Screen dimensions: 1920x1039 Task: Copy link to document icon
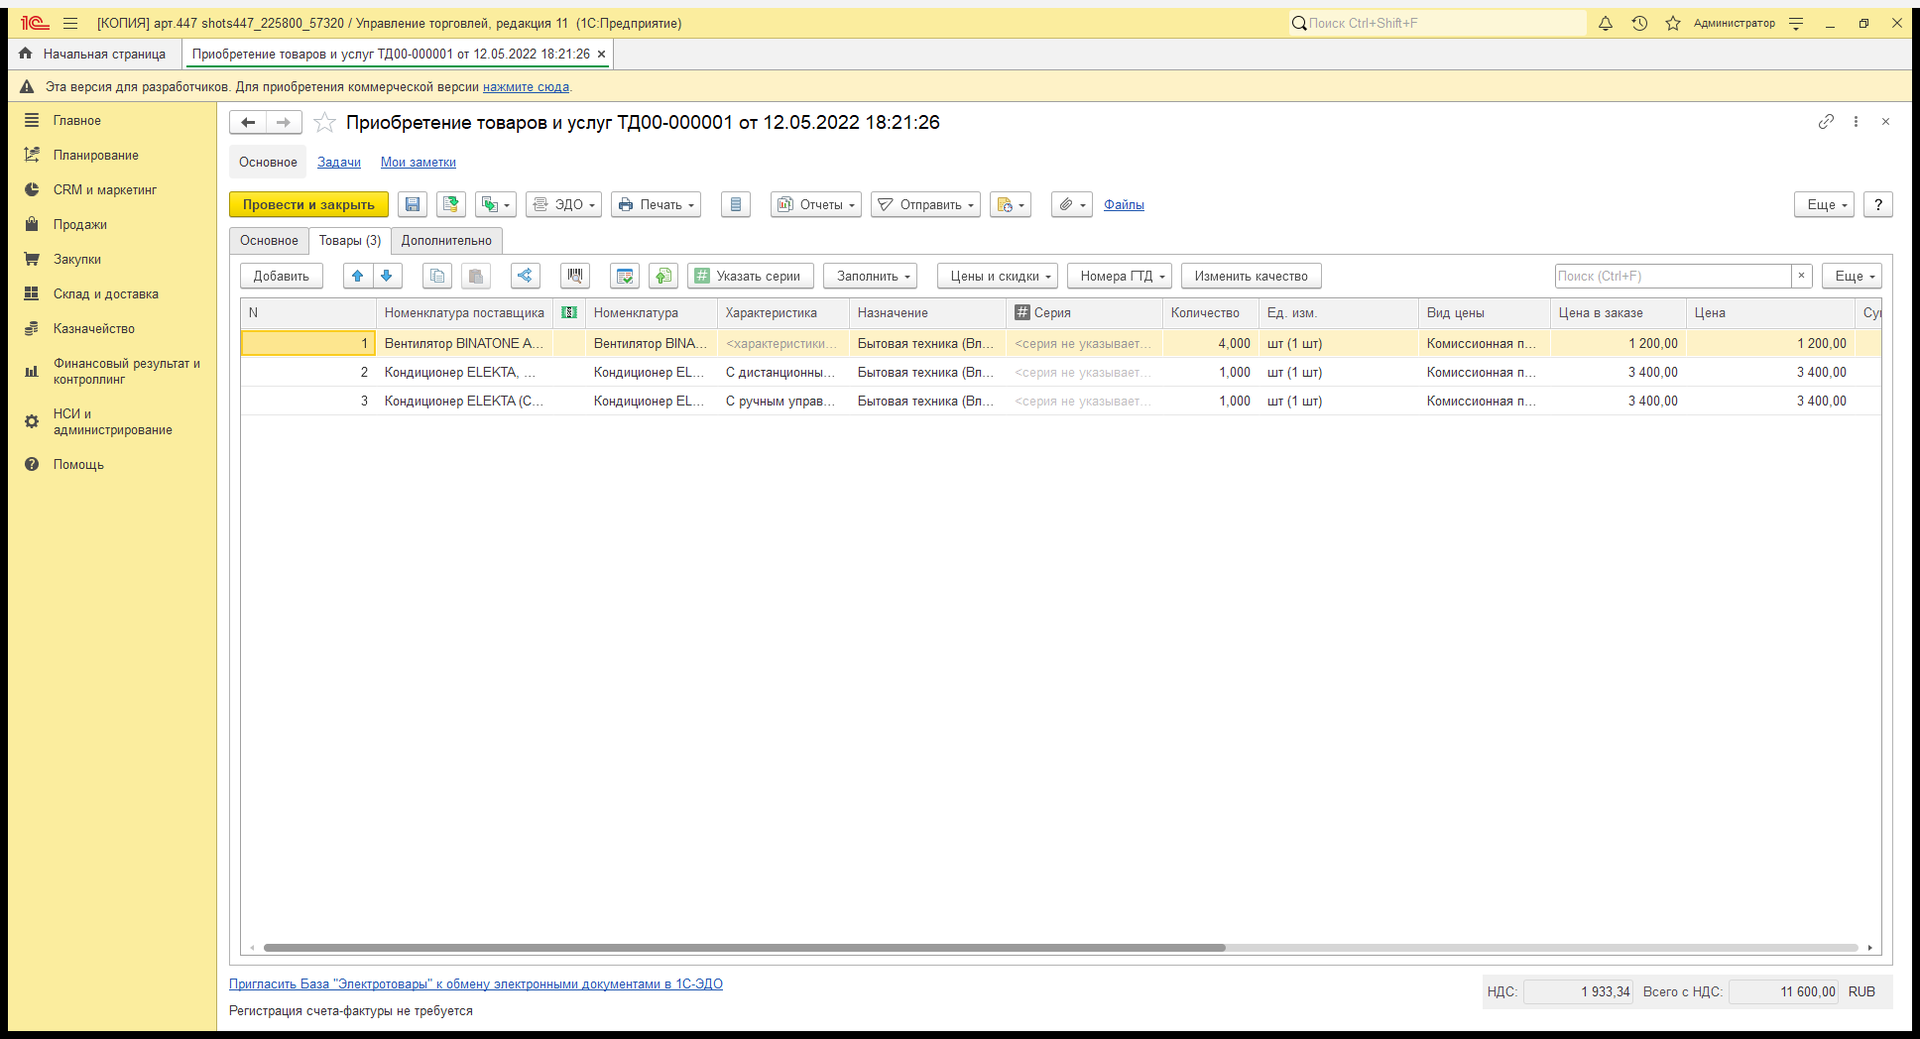[x=1826, y=122]
